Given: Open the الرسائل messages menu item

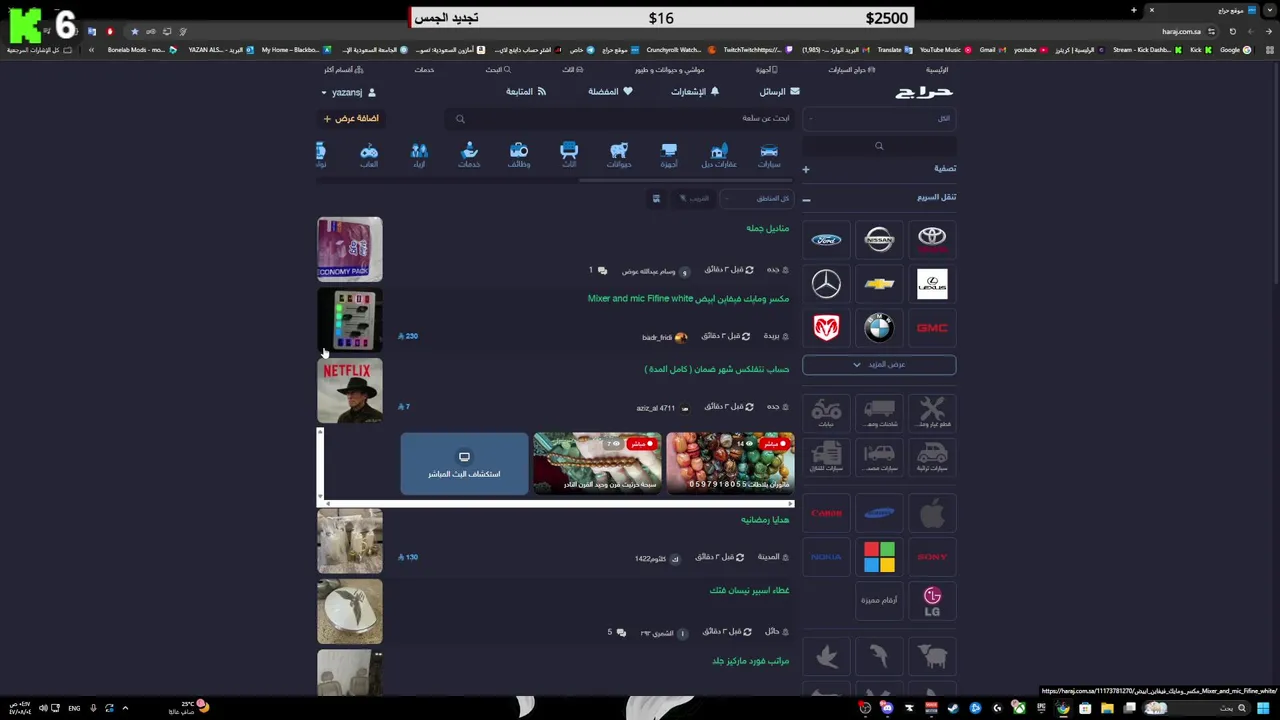Looking at the screenshot, I should [x=779, y=92].
